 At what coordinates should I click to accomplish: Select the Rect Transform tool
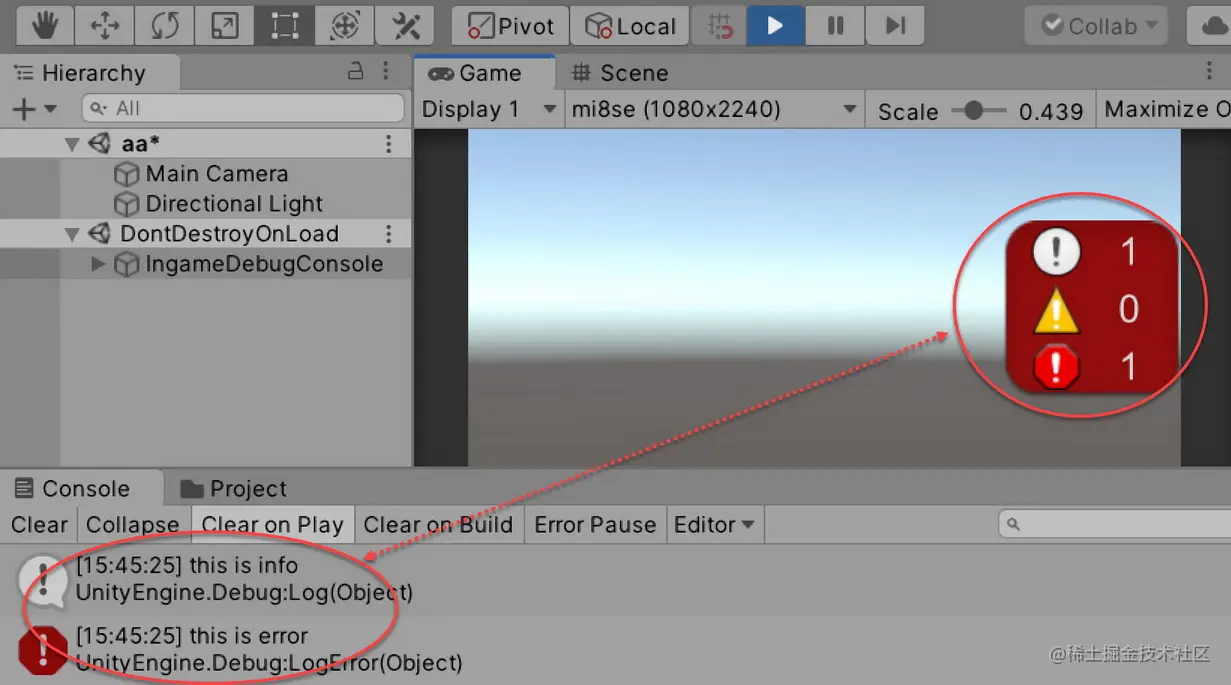[284, 25]
